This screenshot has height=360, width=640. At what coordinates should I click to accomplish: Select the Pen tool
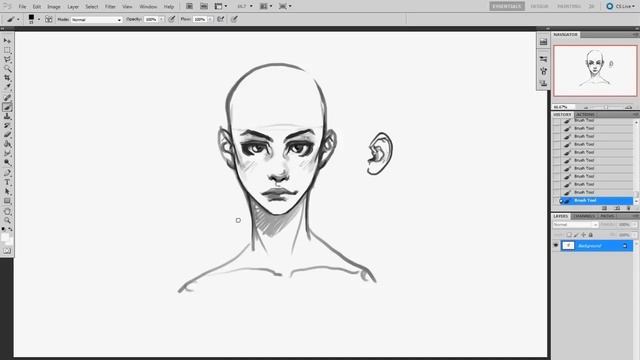pyautogui.click(x=7, y=173)
